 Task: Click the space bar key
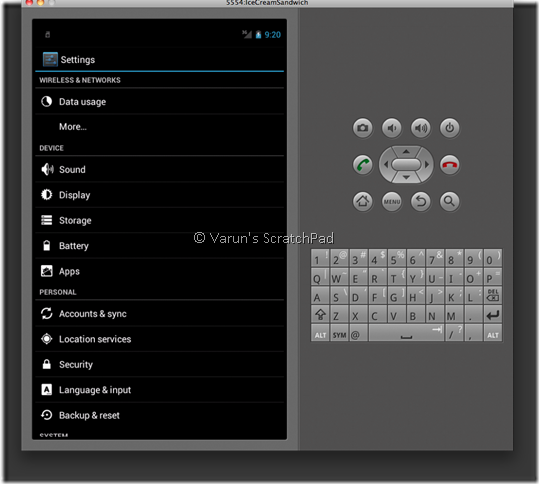pyautogui.click(x=406, y=333)
